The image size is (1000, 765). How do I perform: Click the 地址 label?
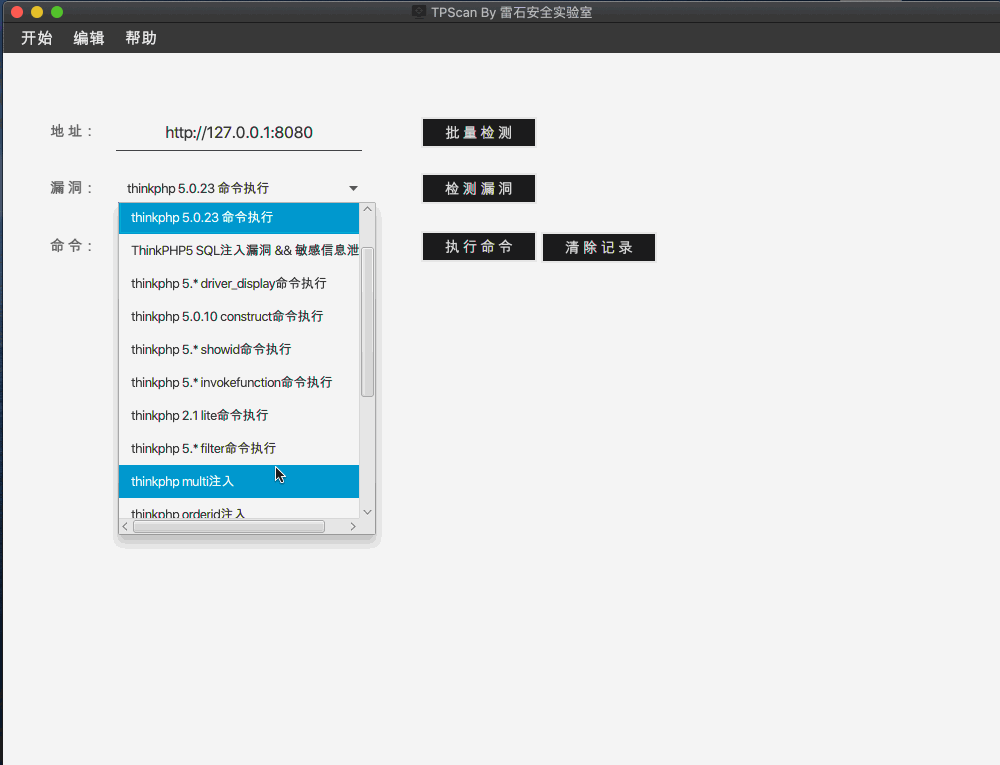click(x=72, y=131)
